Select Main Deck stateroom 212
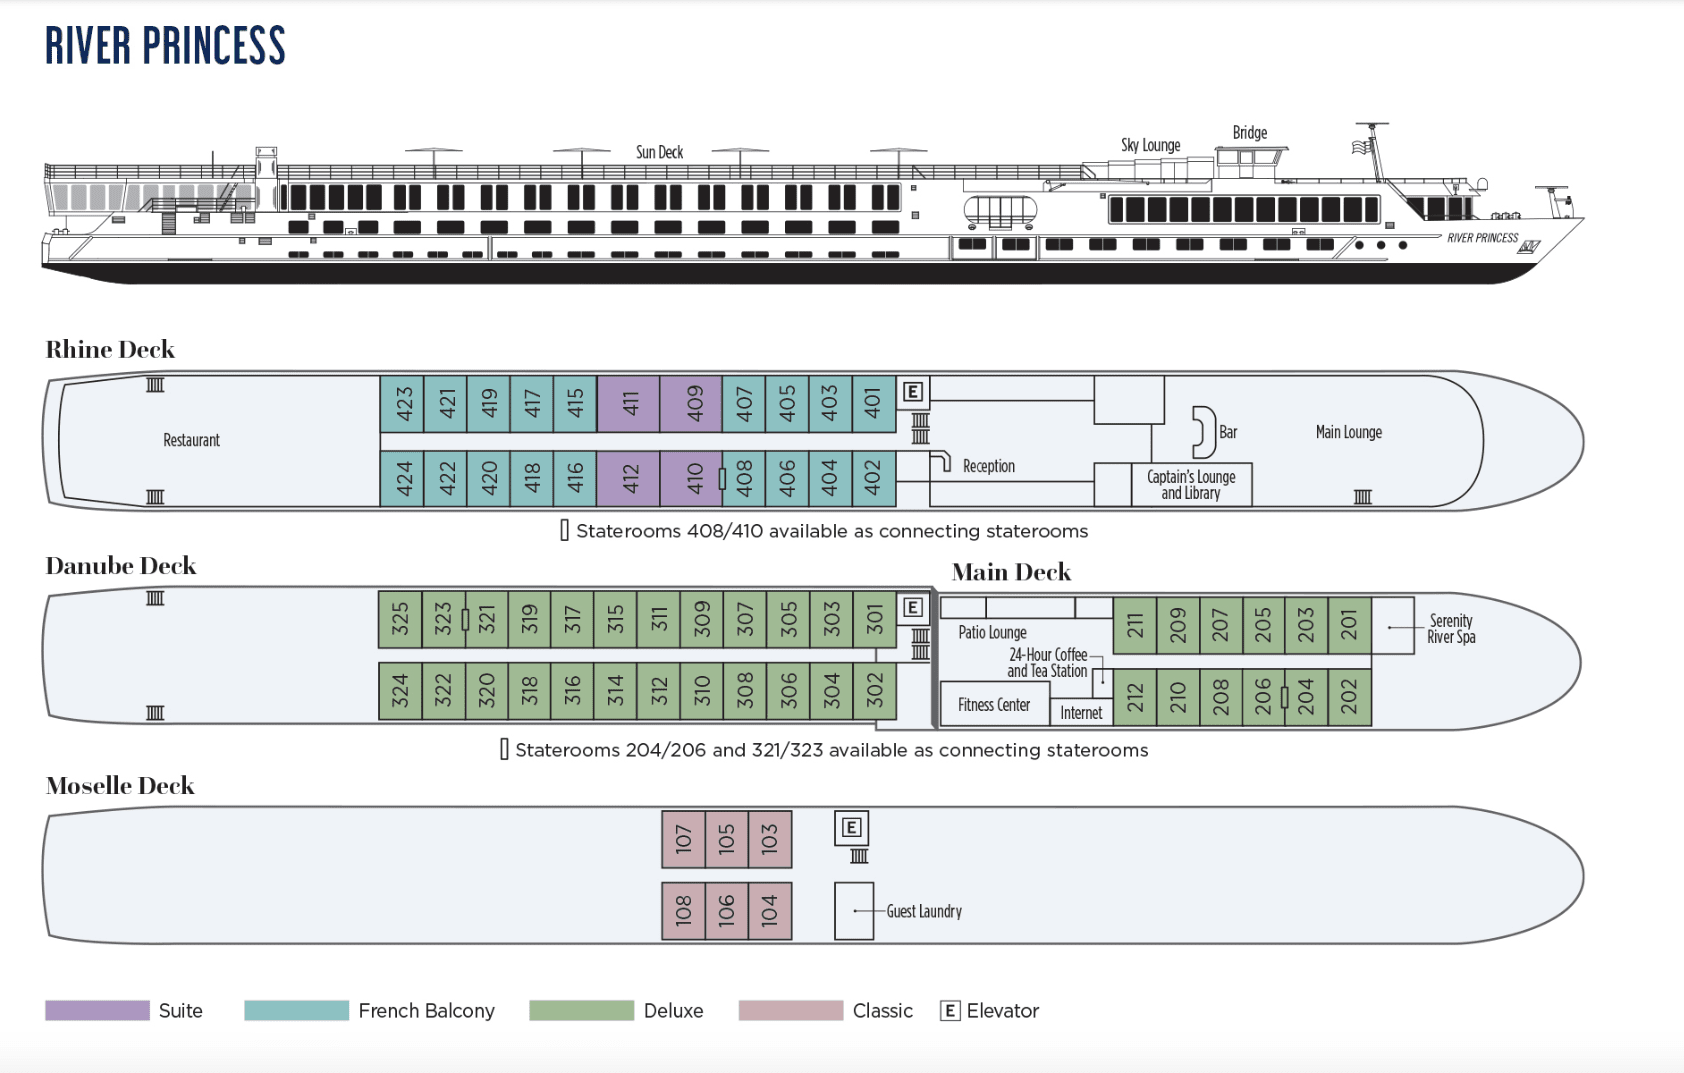Screen dimensions: 1684x1073 point(1135,697)
